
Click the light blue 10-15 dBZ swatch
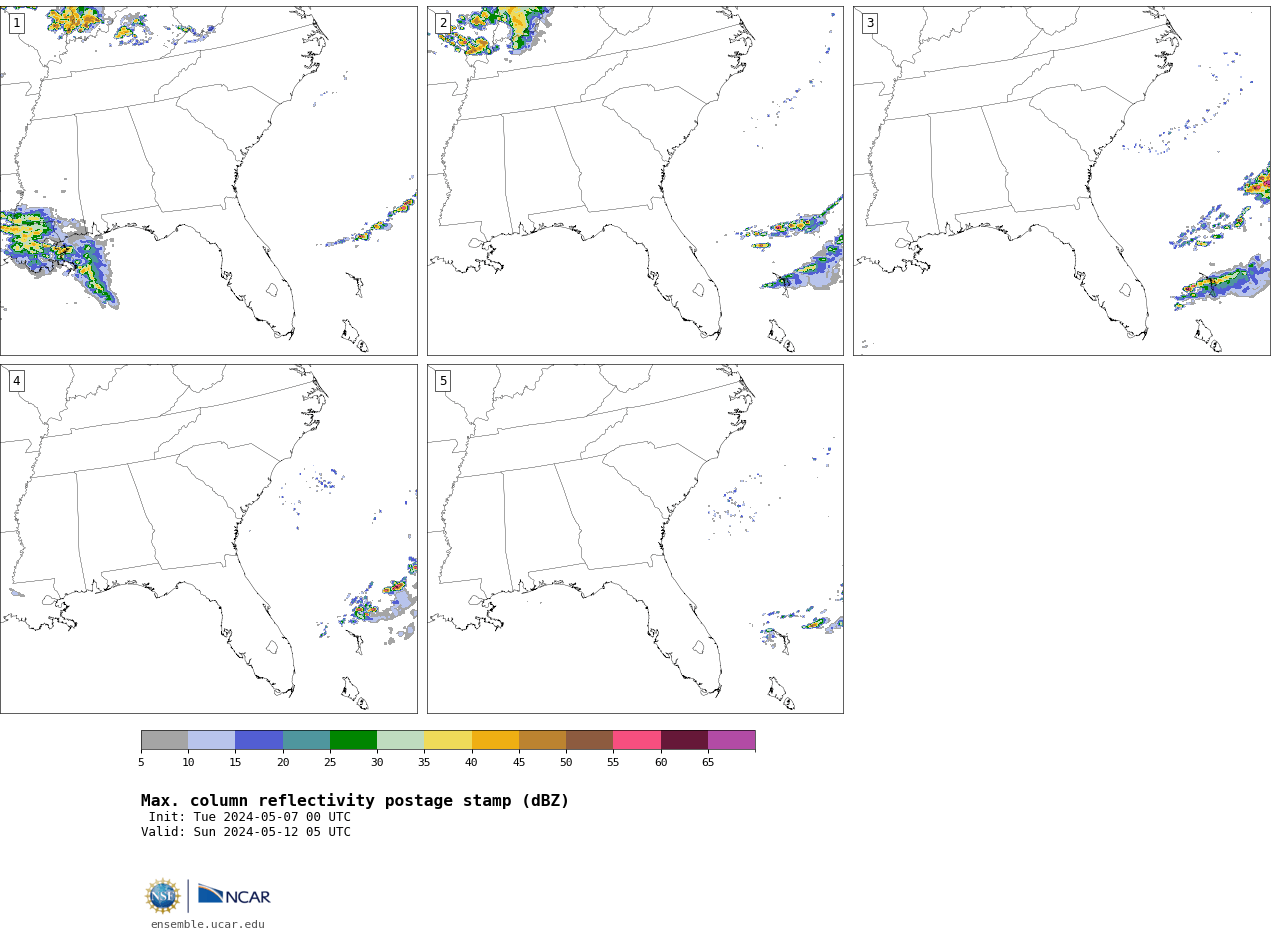[x=212, y=740]
